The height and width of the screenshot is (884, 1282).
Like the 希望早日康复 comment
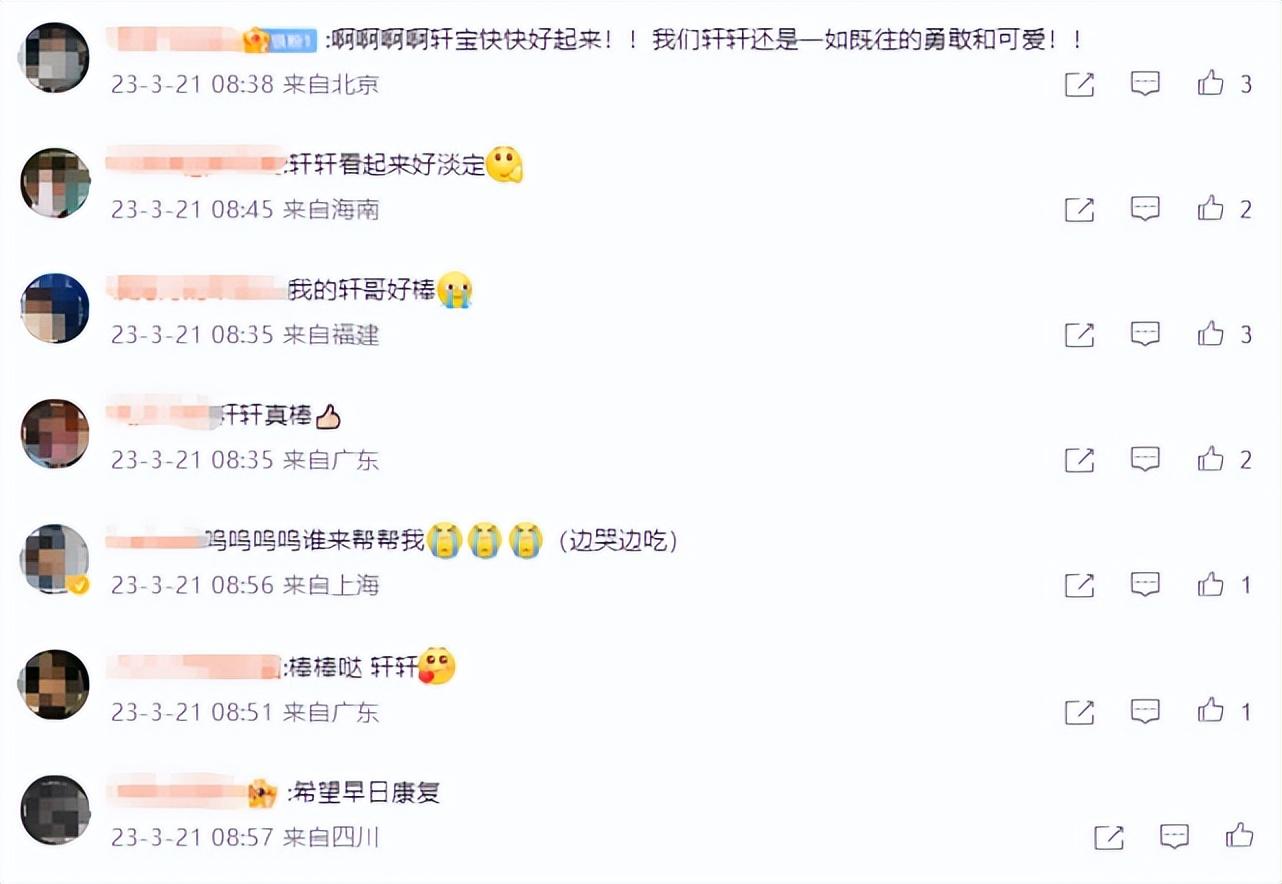point(1240,836)
